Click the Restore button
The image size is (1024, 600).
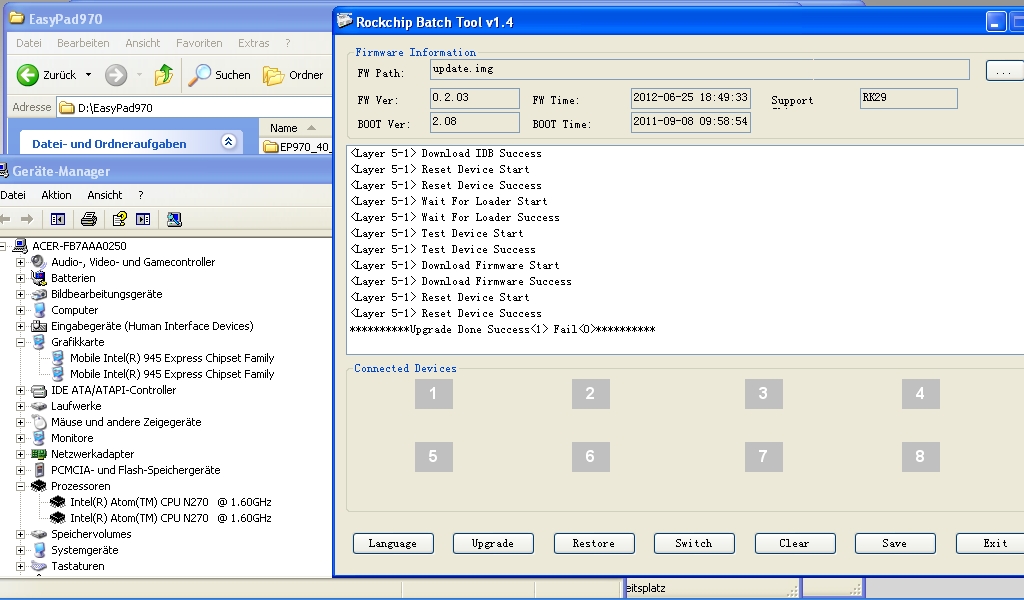pyautogui.click(x=594, y=543)
